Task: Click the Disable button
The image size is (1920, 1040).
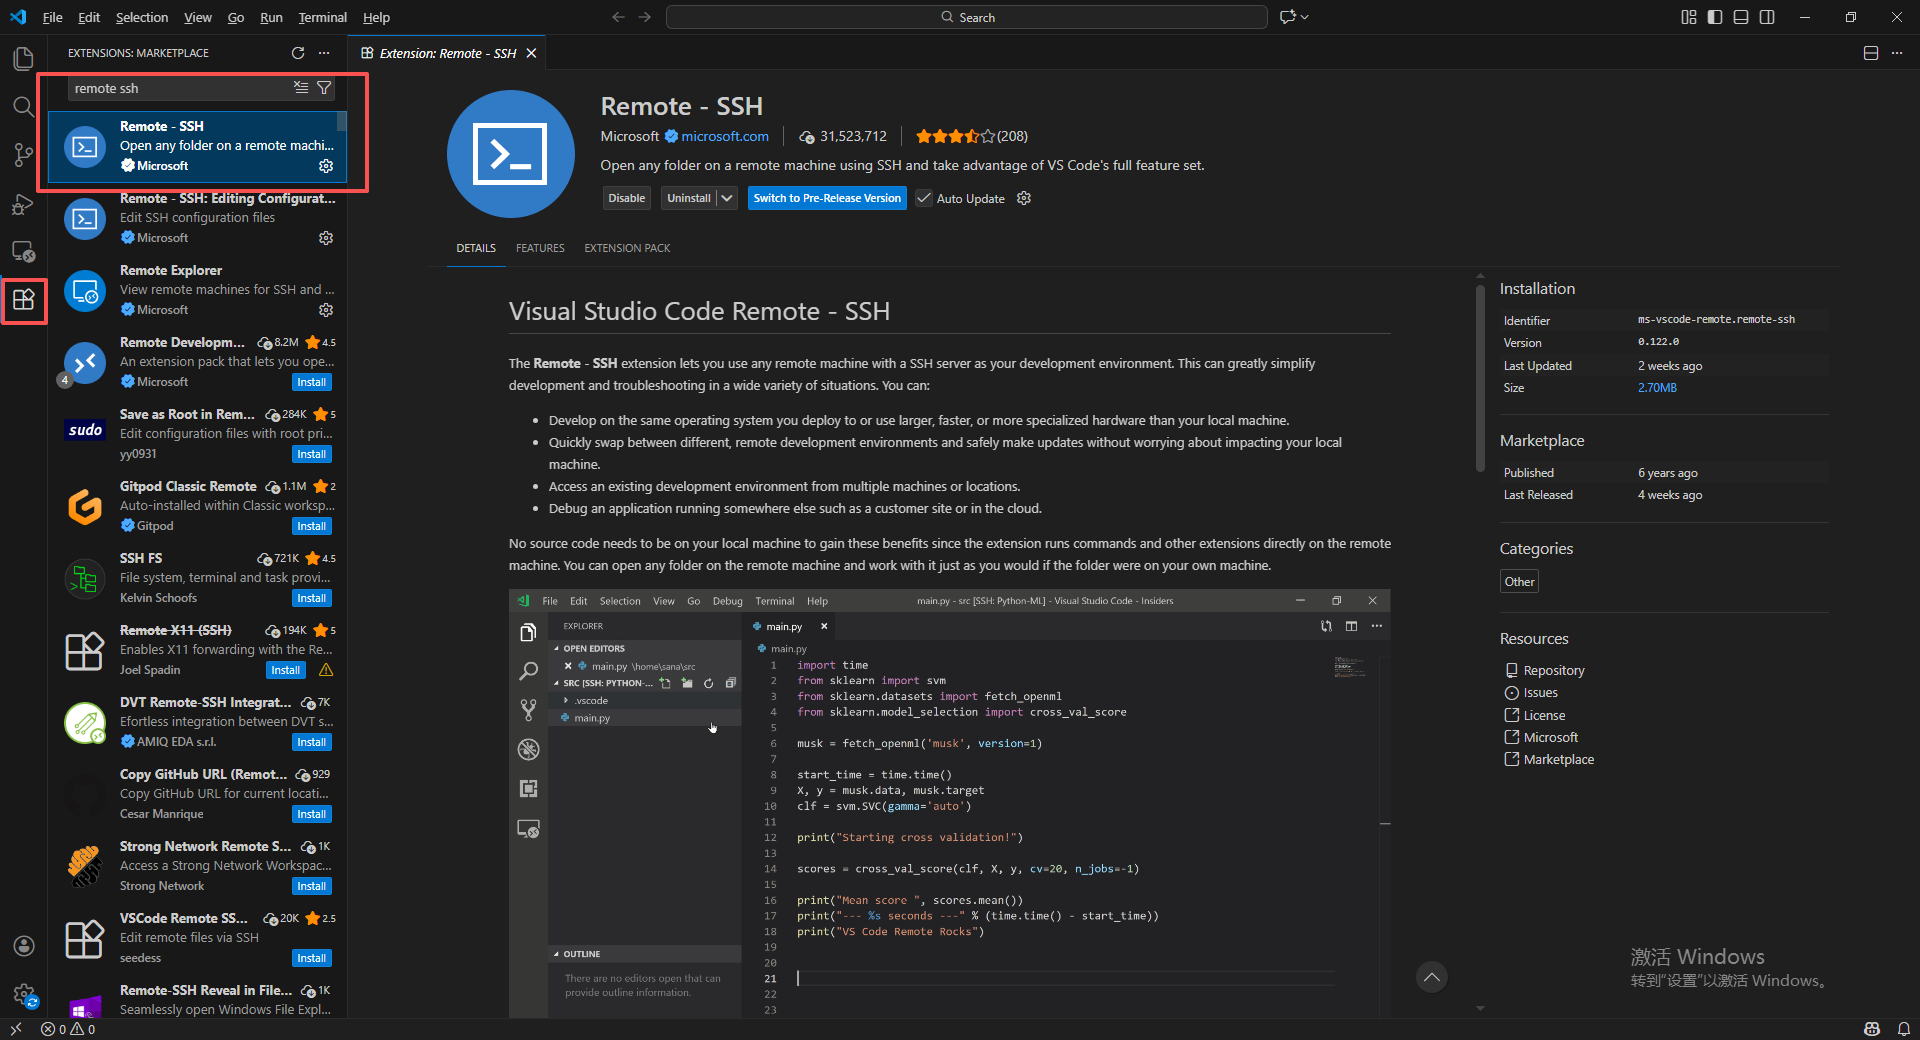Action: tap(627, 198)
